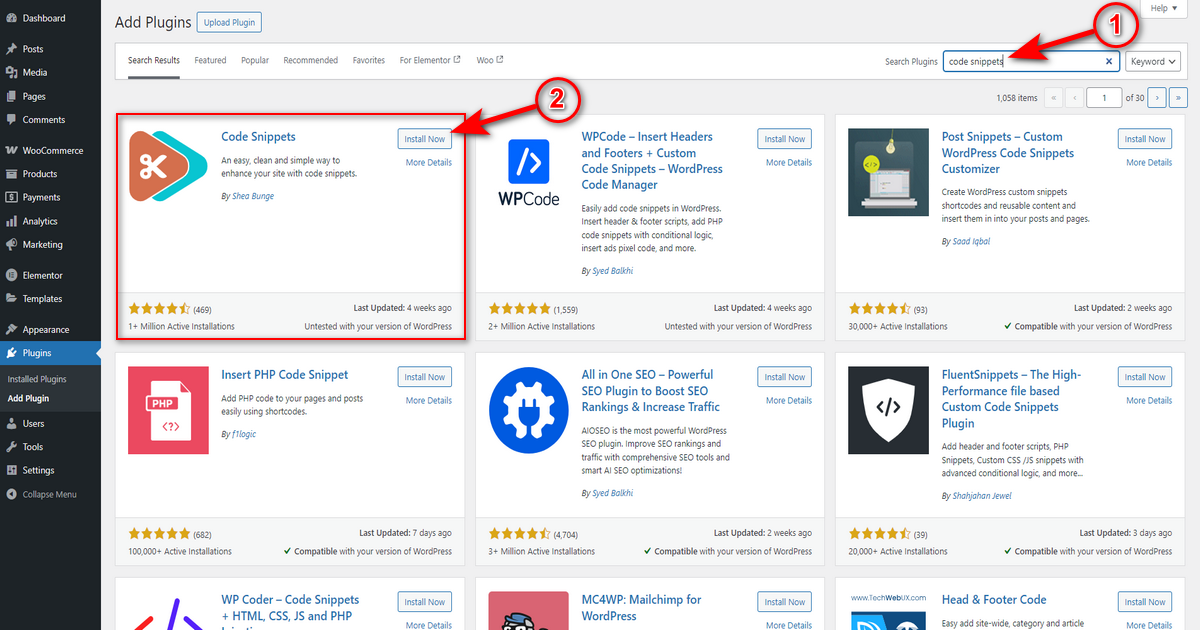Click the Payments icon in sidebar
Image resolution: width=1200 pixels, height=630 pixels.
(x=11, y=198)
